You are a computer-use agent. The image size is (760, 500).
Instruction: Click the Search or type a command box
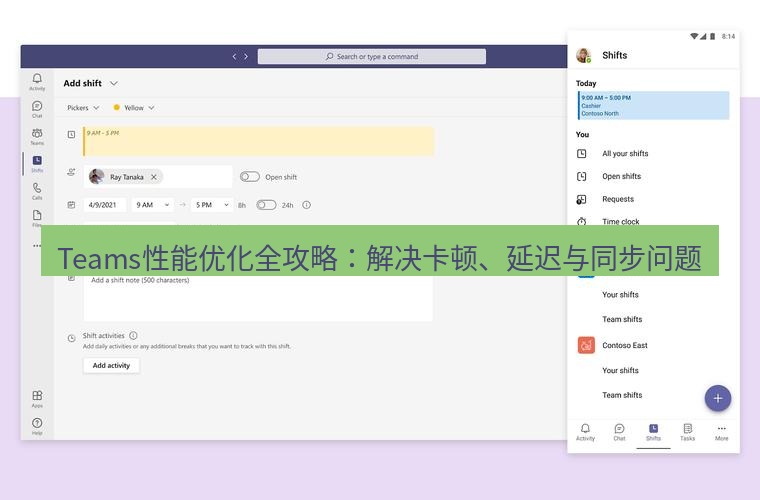coord(372,56)
